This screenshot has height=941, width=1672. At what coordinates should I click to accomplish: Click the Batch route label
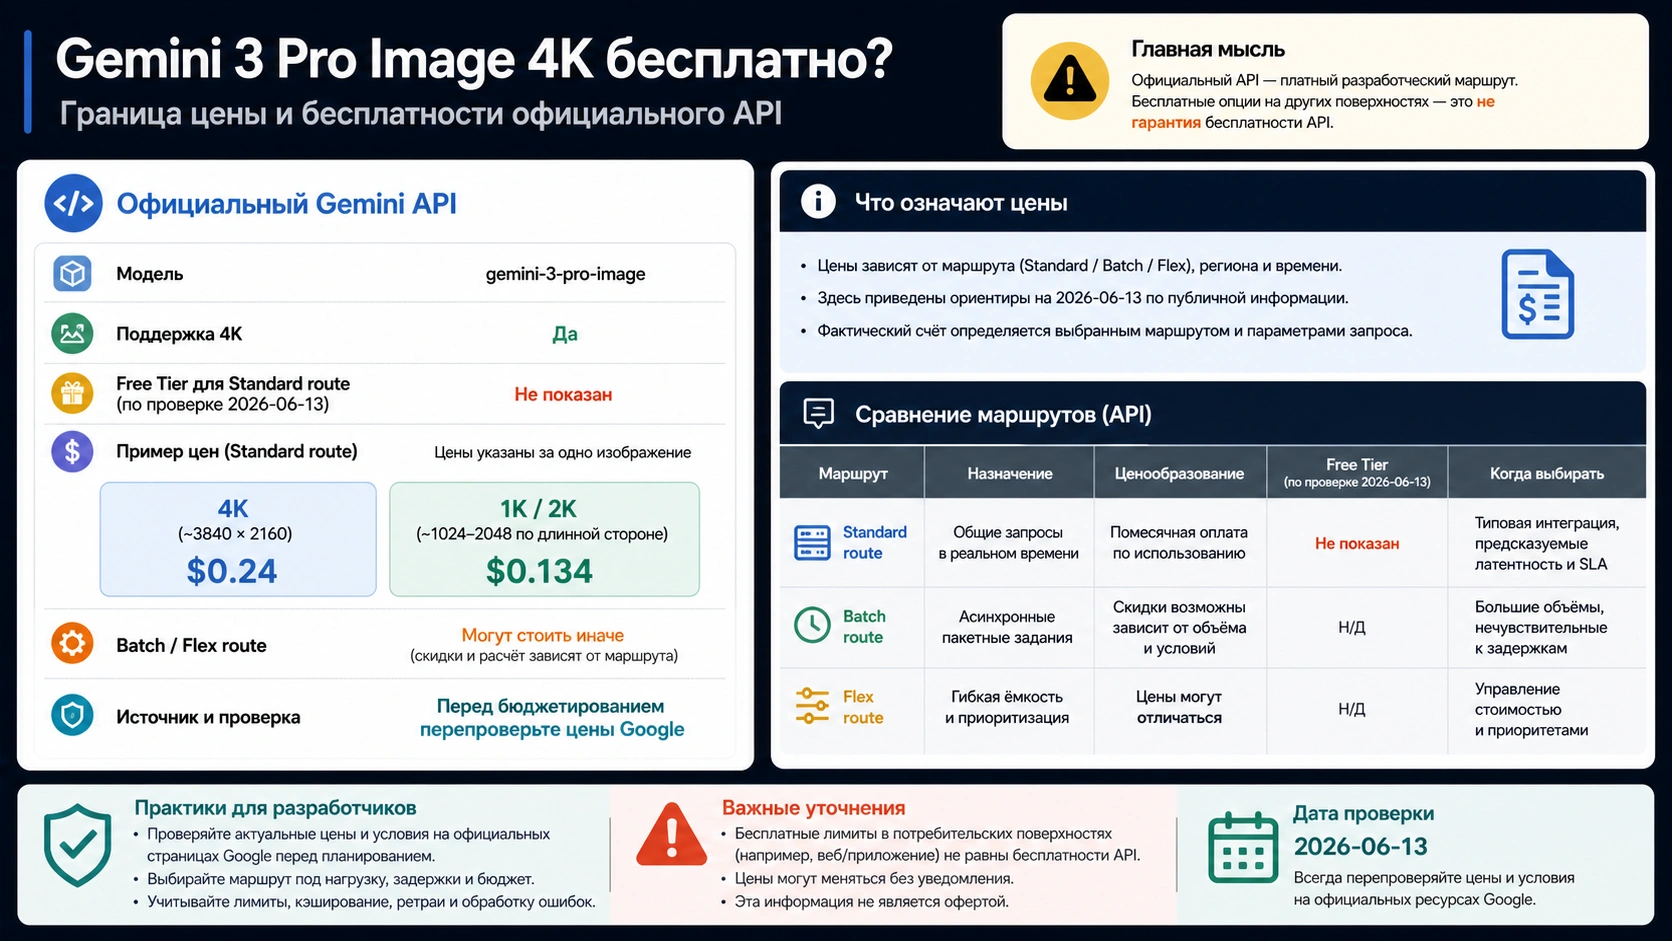coord(864,627)
